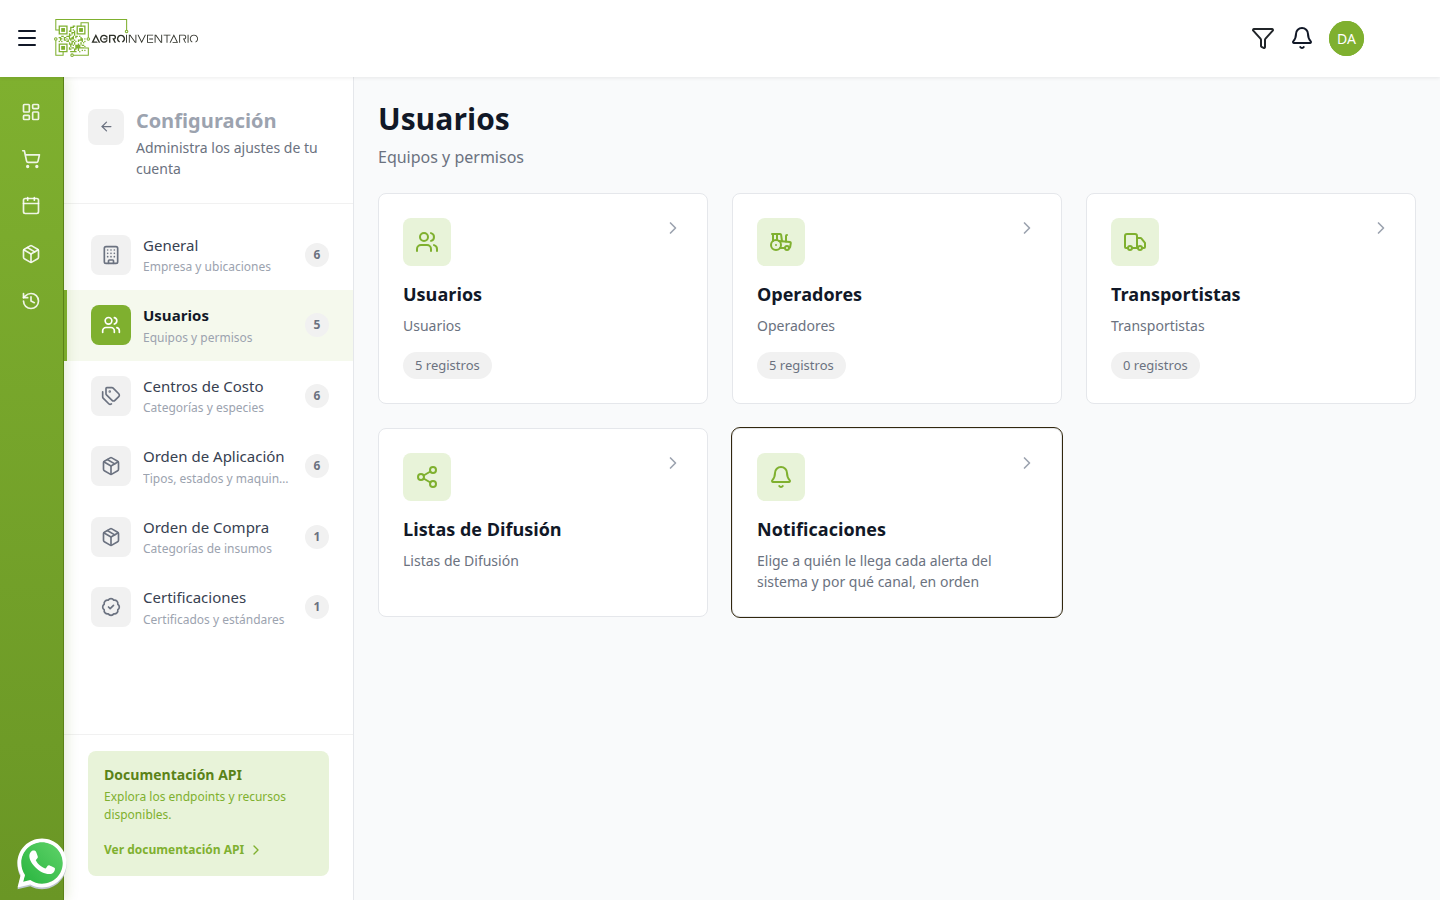Viewport: 1440px width, 900px height.
Task: Open the Operadores card title
Action: click(809, 295)
